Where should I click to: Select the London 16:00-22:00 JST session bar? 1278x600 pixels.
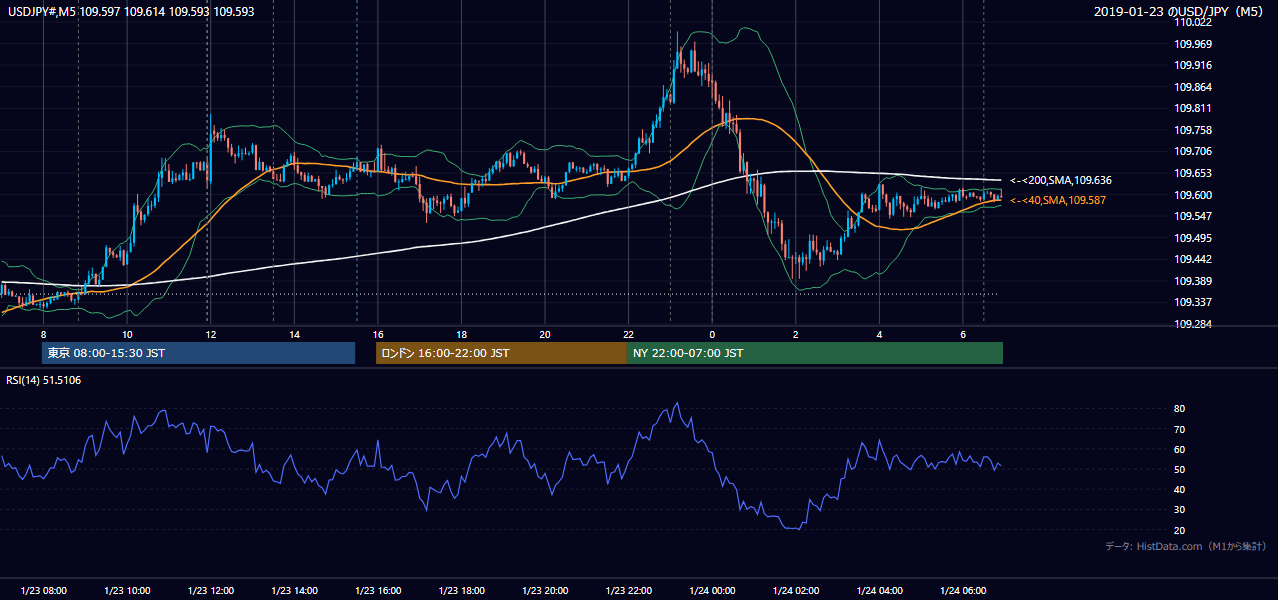pyautogui.click(x=501, y=353)
